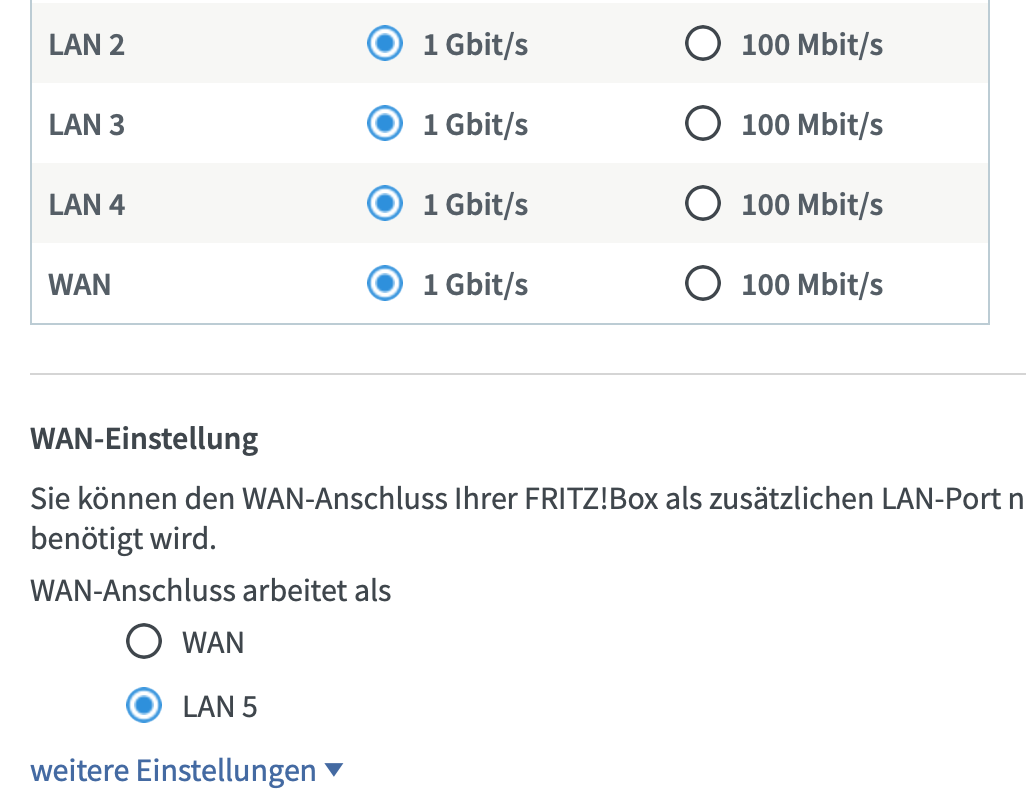Select 1 Gbit/s for LAN 4
Viewport: 1026px width, 806px height.
[x=384, y=203]
